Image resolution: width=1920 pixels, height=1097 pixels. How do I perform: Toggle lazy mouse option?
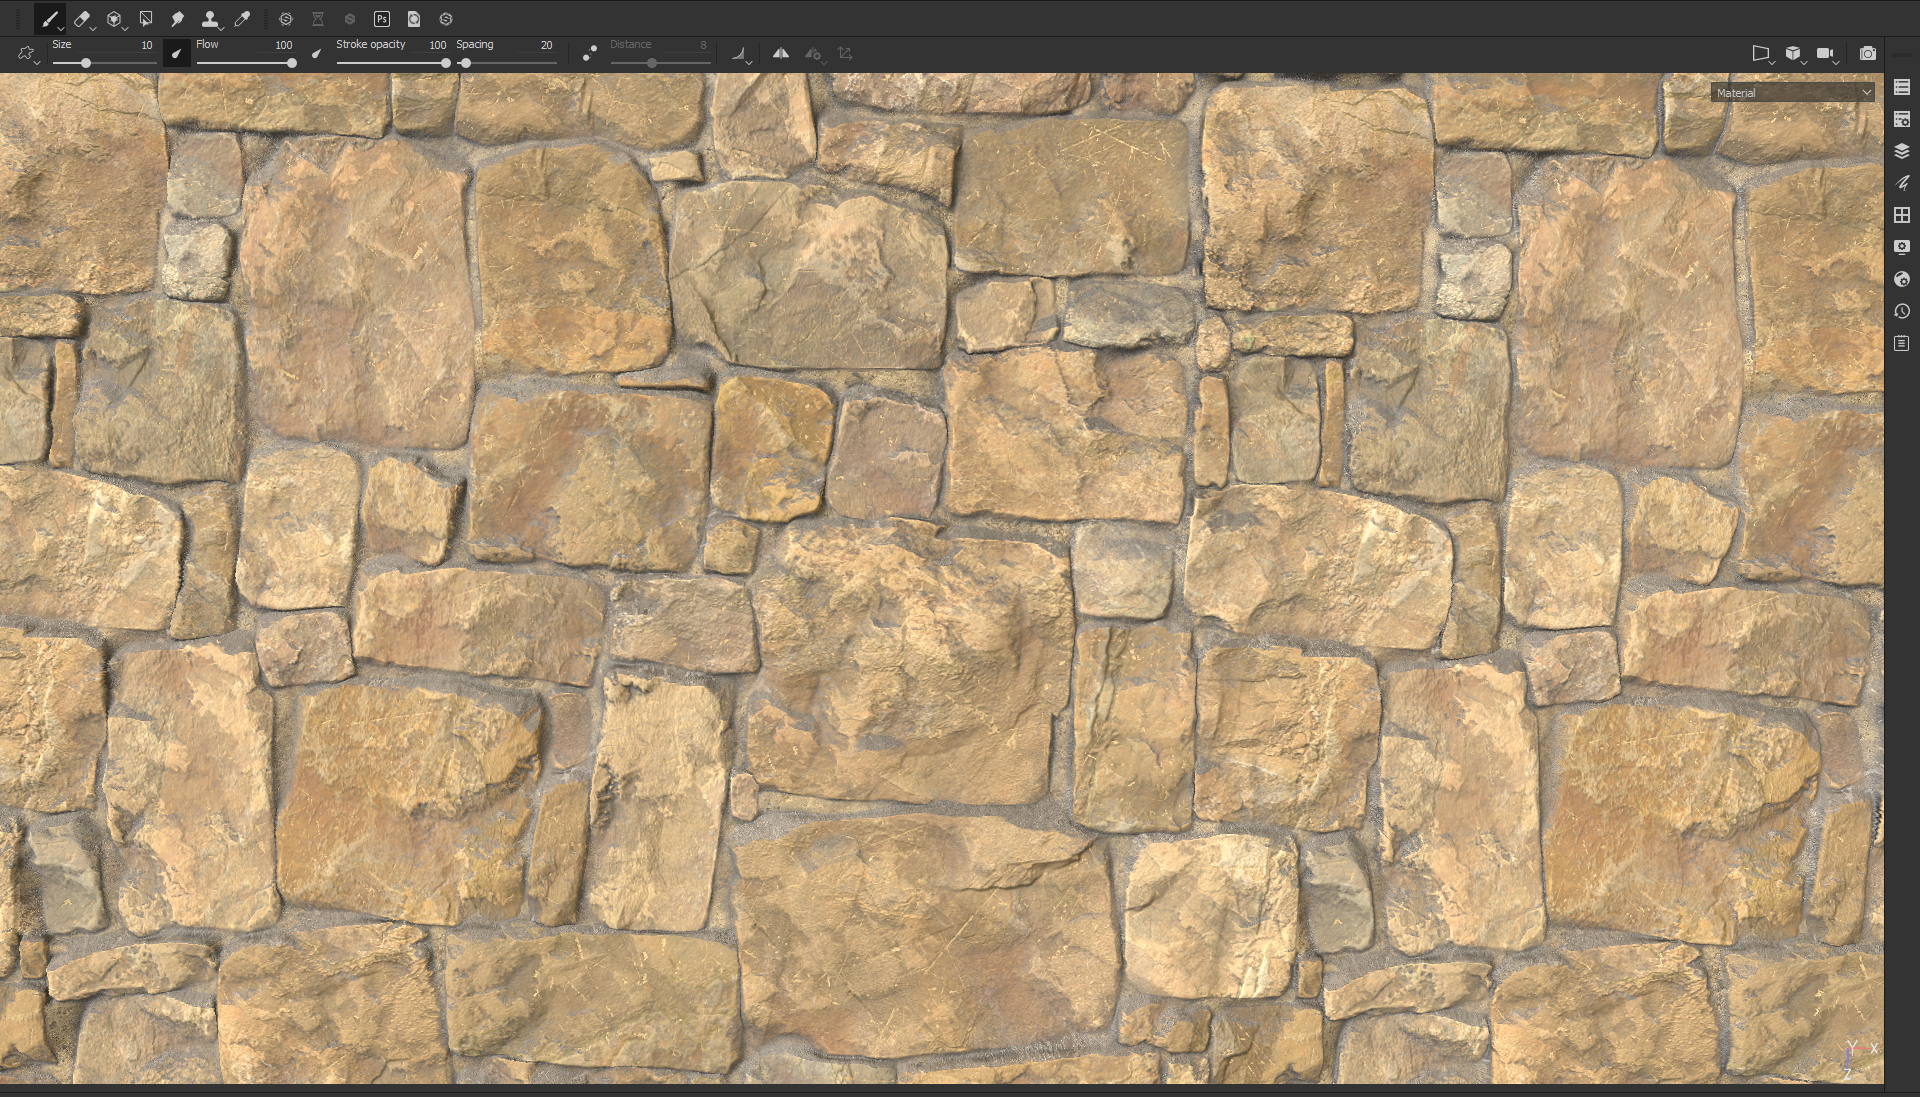point(590,54)
